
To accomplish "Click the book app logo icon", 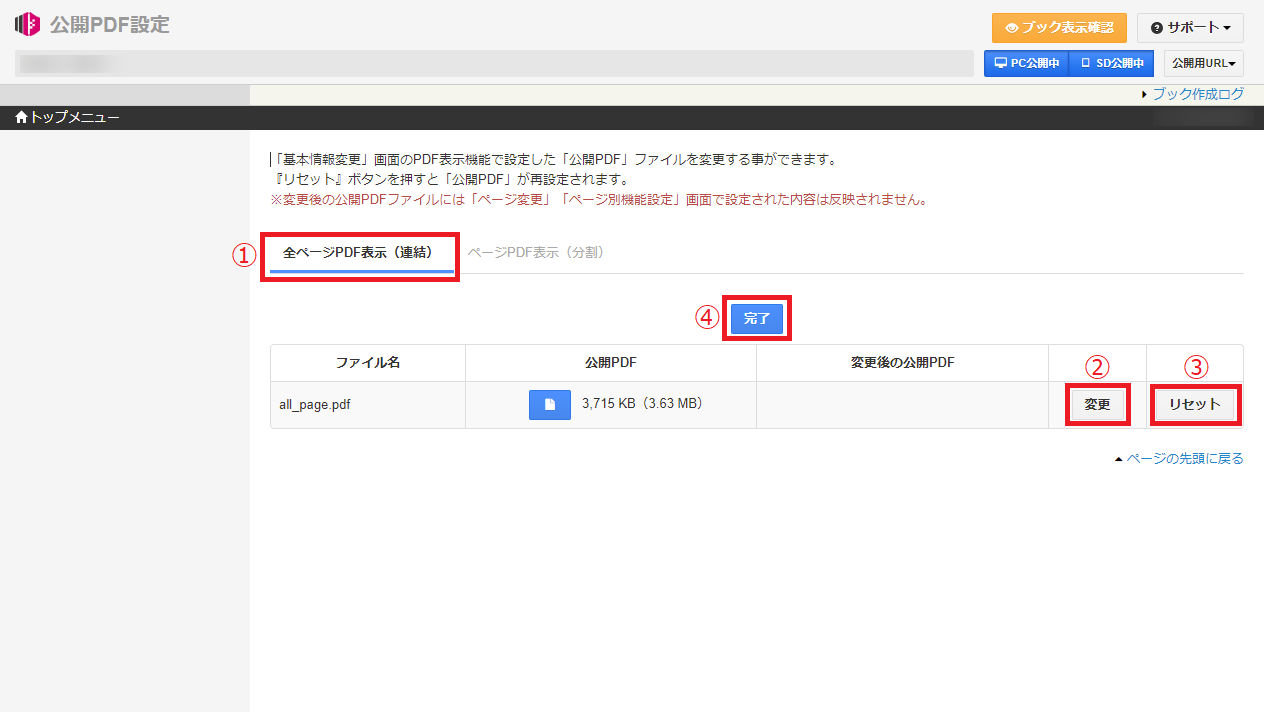I will (x=27, y=24).
